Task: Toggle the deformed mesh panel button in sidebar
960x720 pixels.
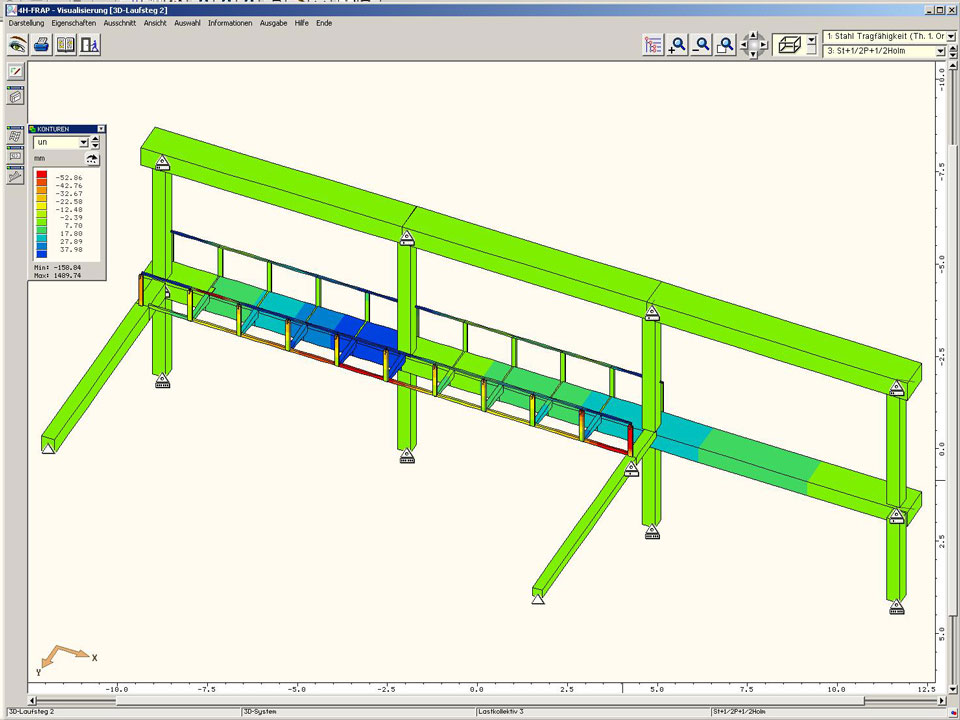Action: point(16,137)
